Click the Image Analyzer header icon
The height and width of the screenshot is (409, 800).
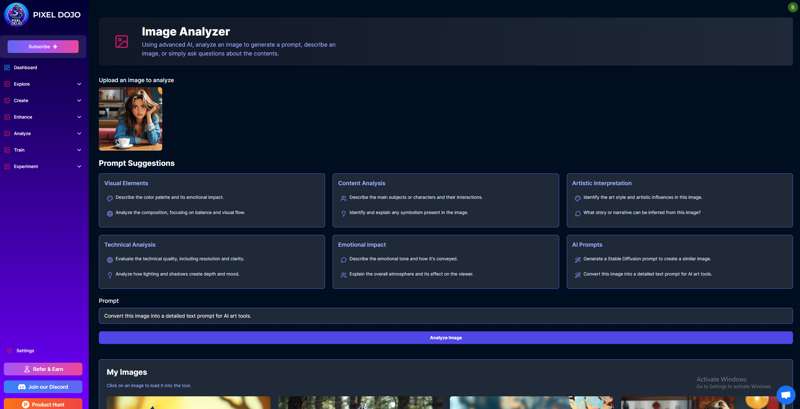point(121,42)
